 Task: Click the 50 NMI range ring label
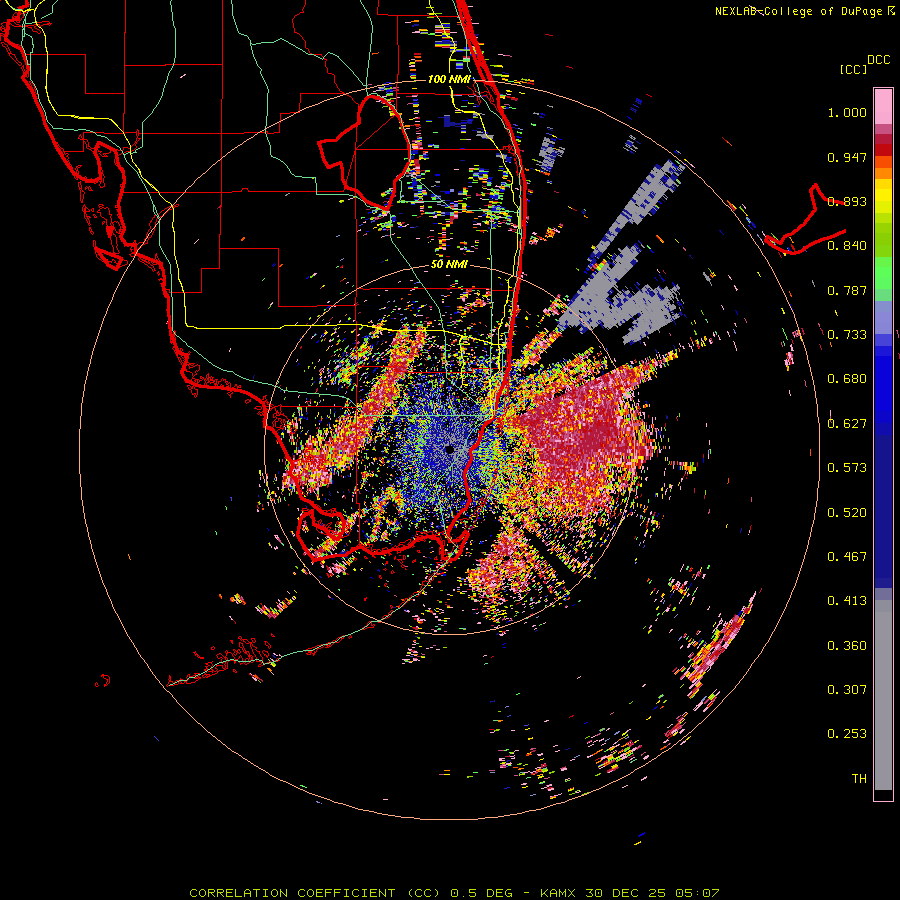(449, 265)
